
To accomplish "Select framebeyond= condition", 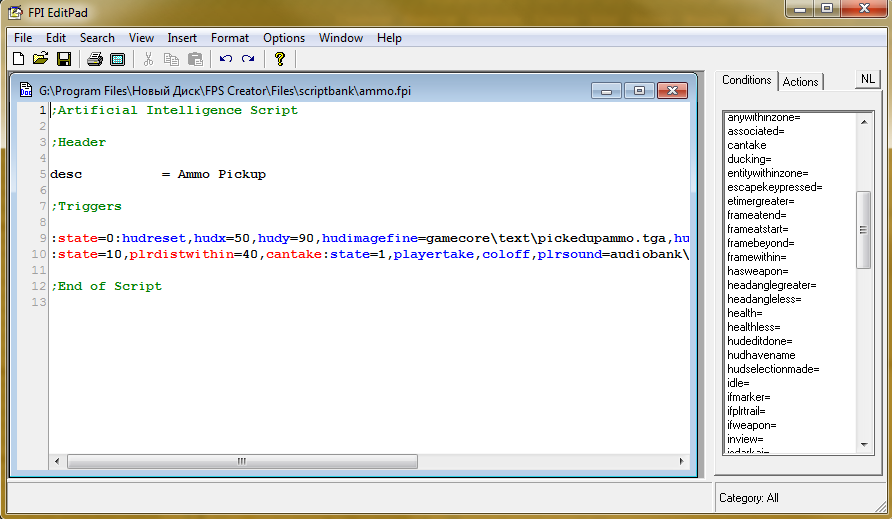I will coord(761,243).
